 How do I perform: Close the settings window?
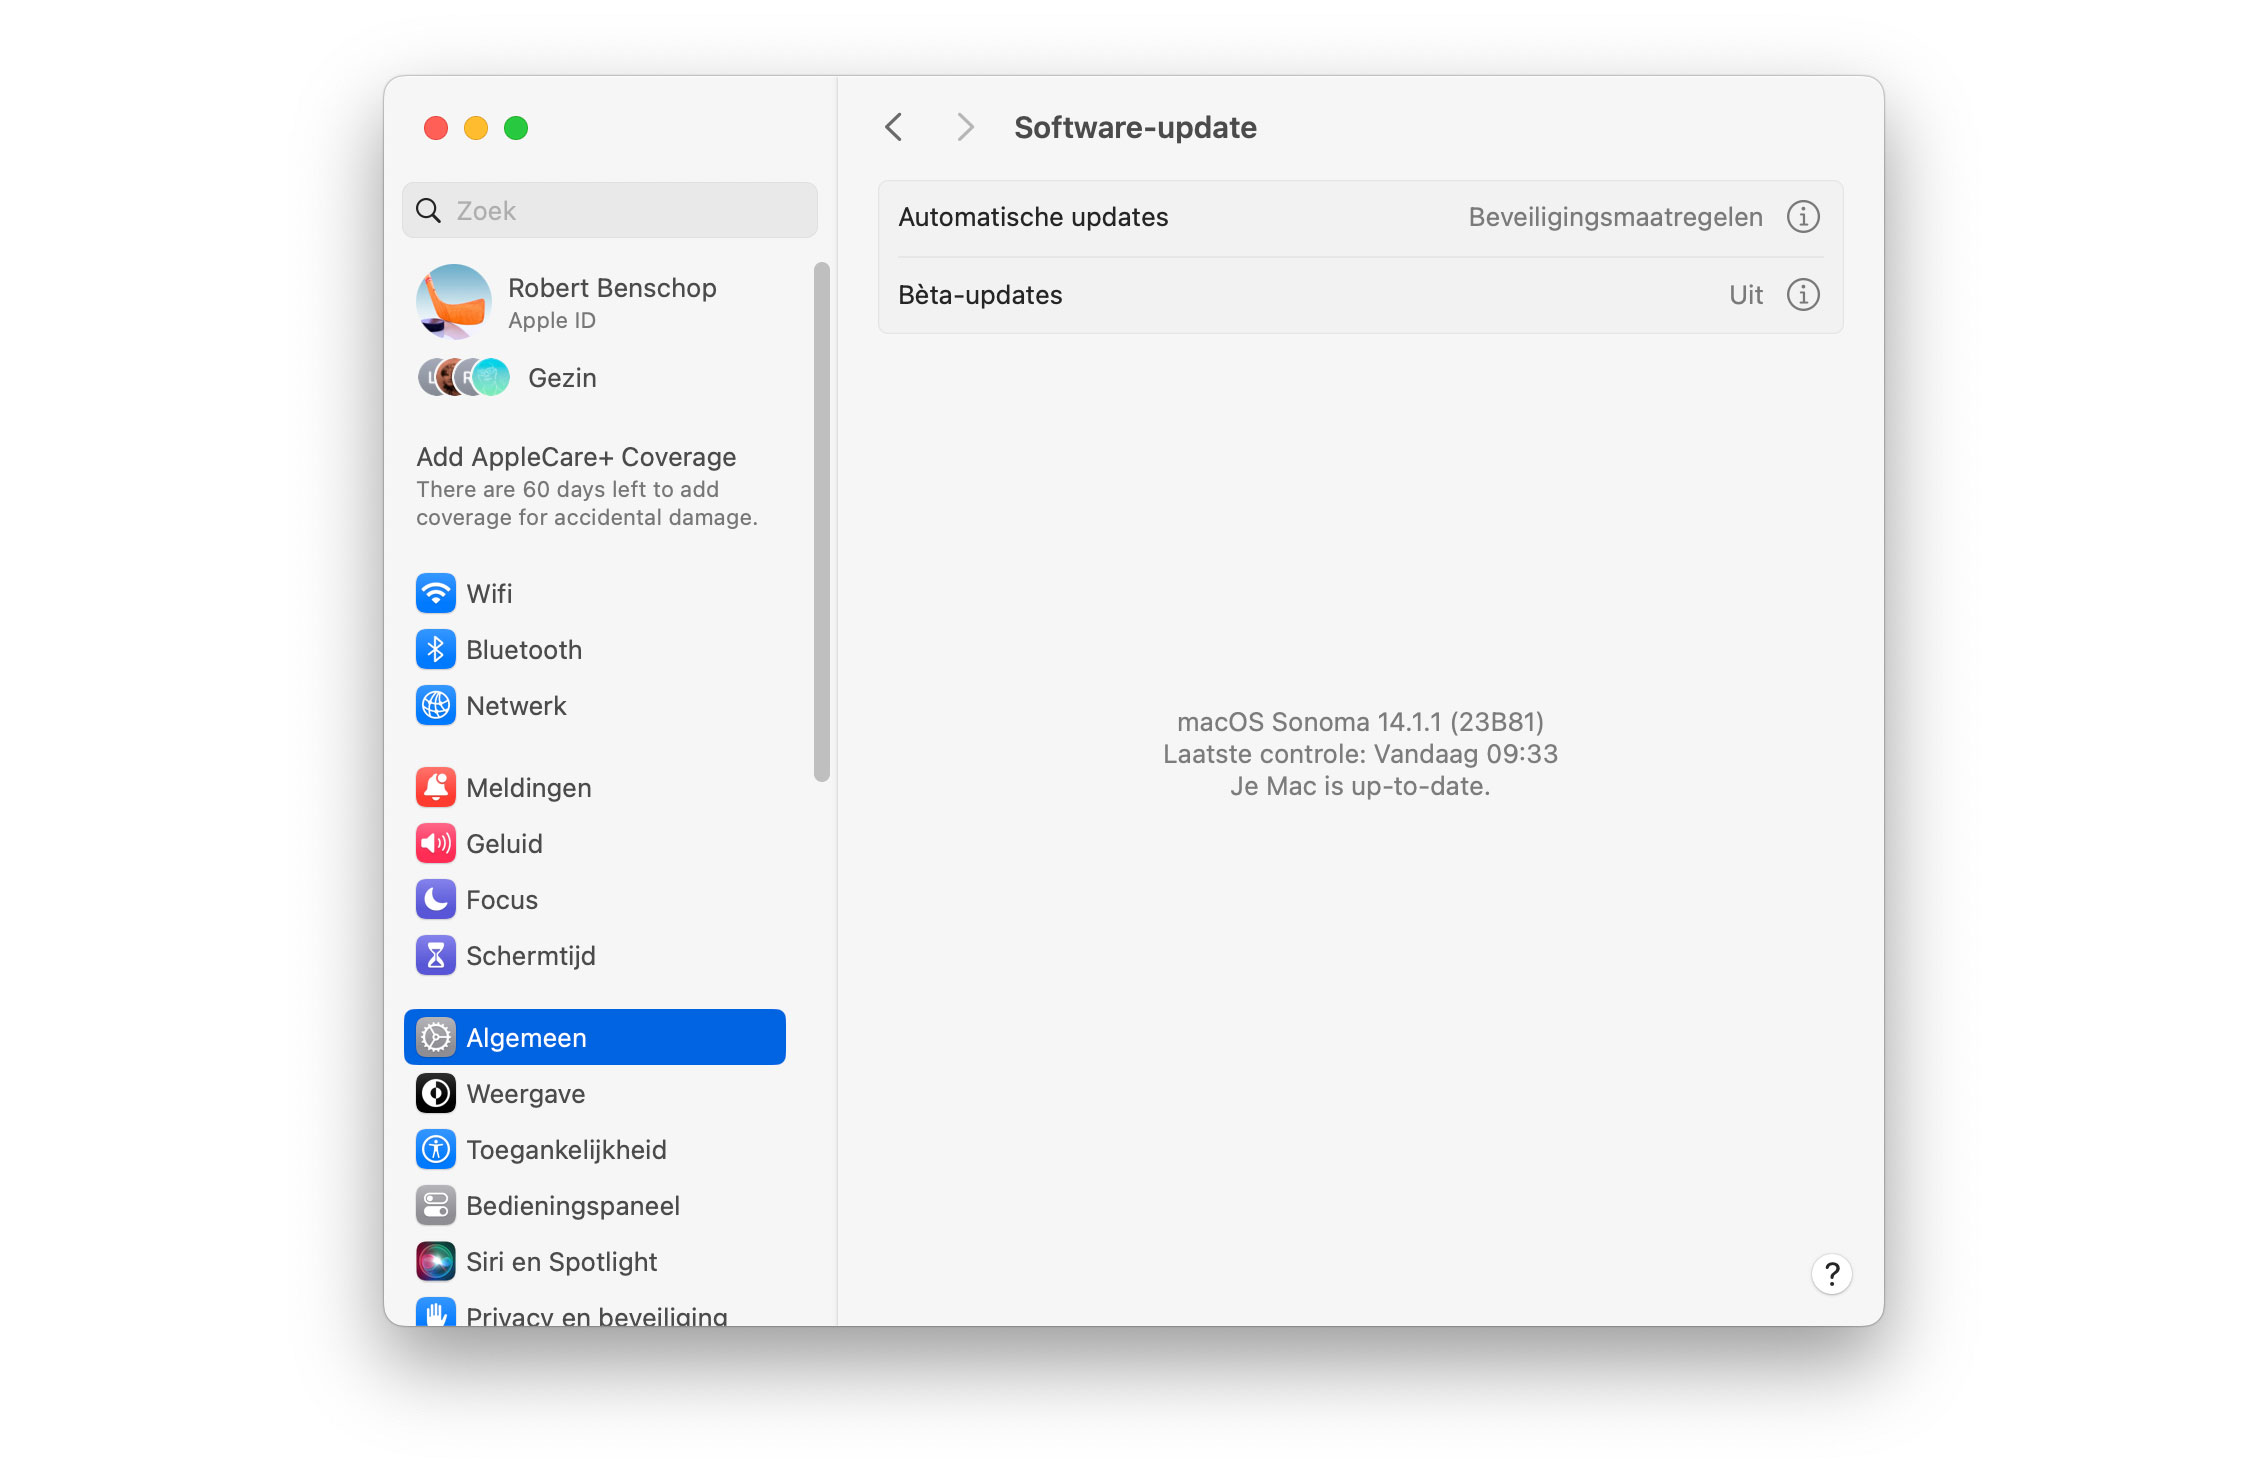click(x=436, y=128)
